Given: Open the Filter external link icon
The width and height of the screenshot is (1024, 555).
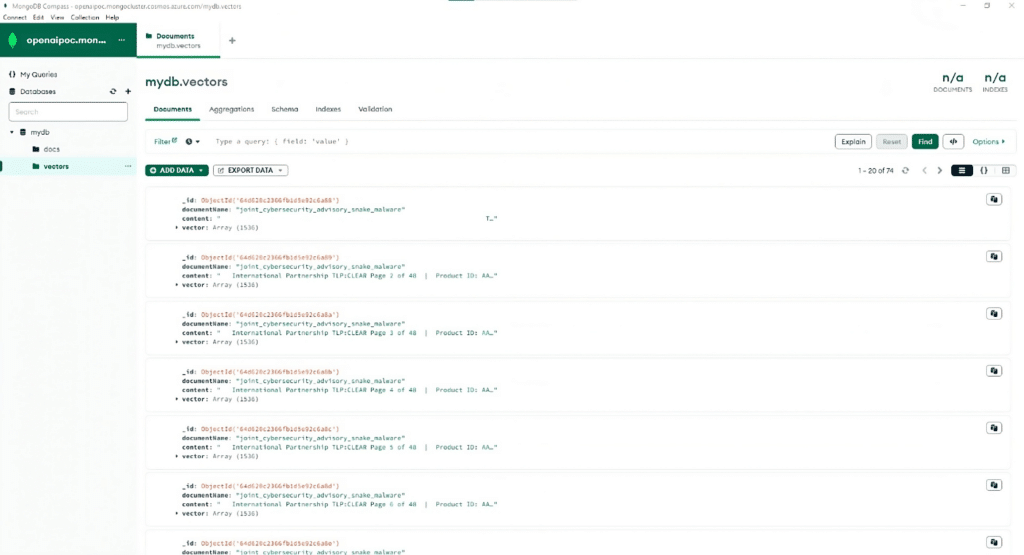Looking at the screenshot, I should [174, 140].
